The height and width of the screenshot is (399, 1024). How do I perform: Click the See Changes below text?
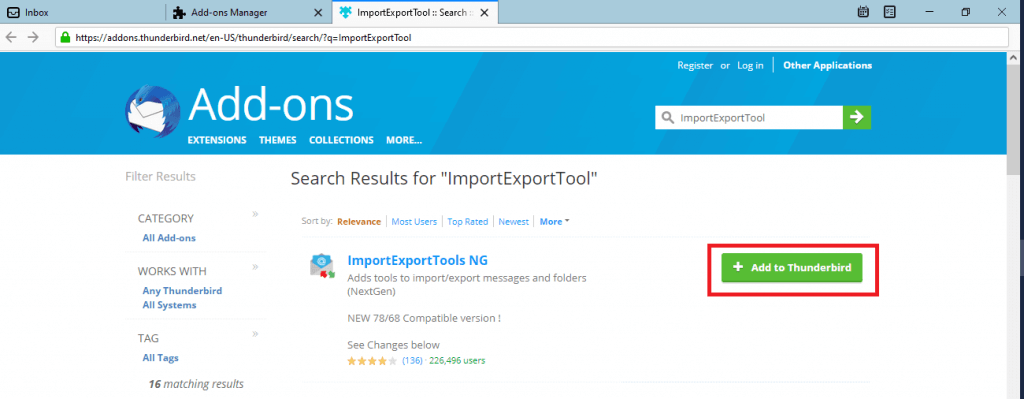(393, 345)
